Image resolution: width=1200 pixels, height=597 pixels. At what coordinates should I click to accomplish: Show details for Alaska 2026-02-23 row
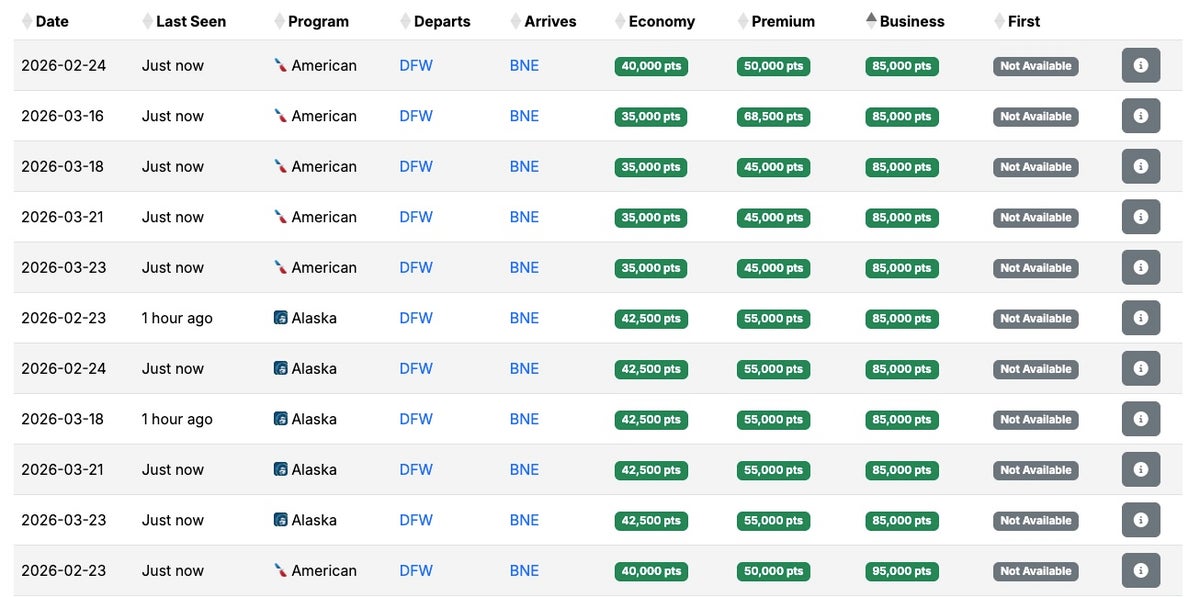(x=1140, y=318)
